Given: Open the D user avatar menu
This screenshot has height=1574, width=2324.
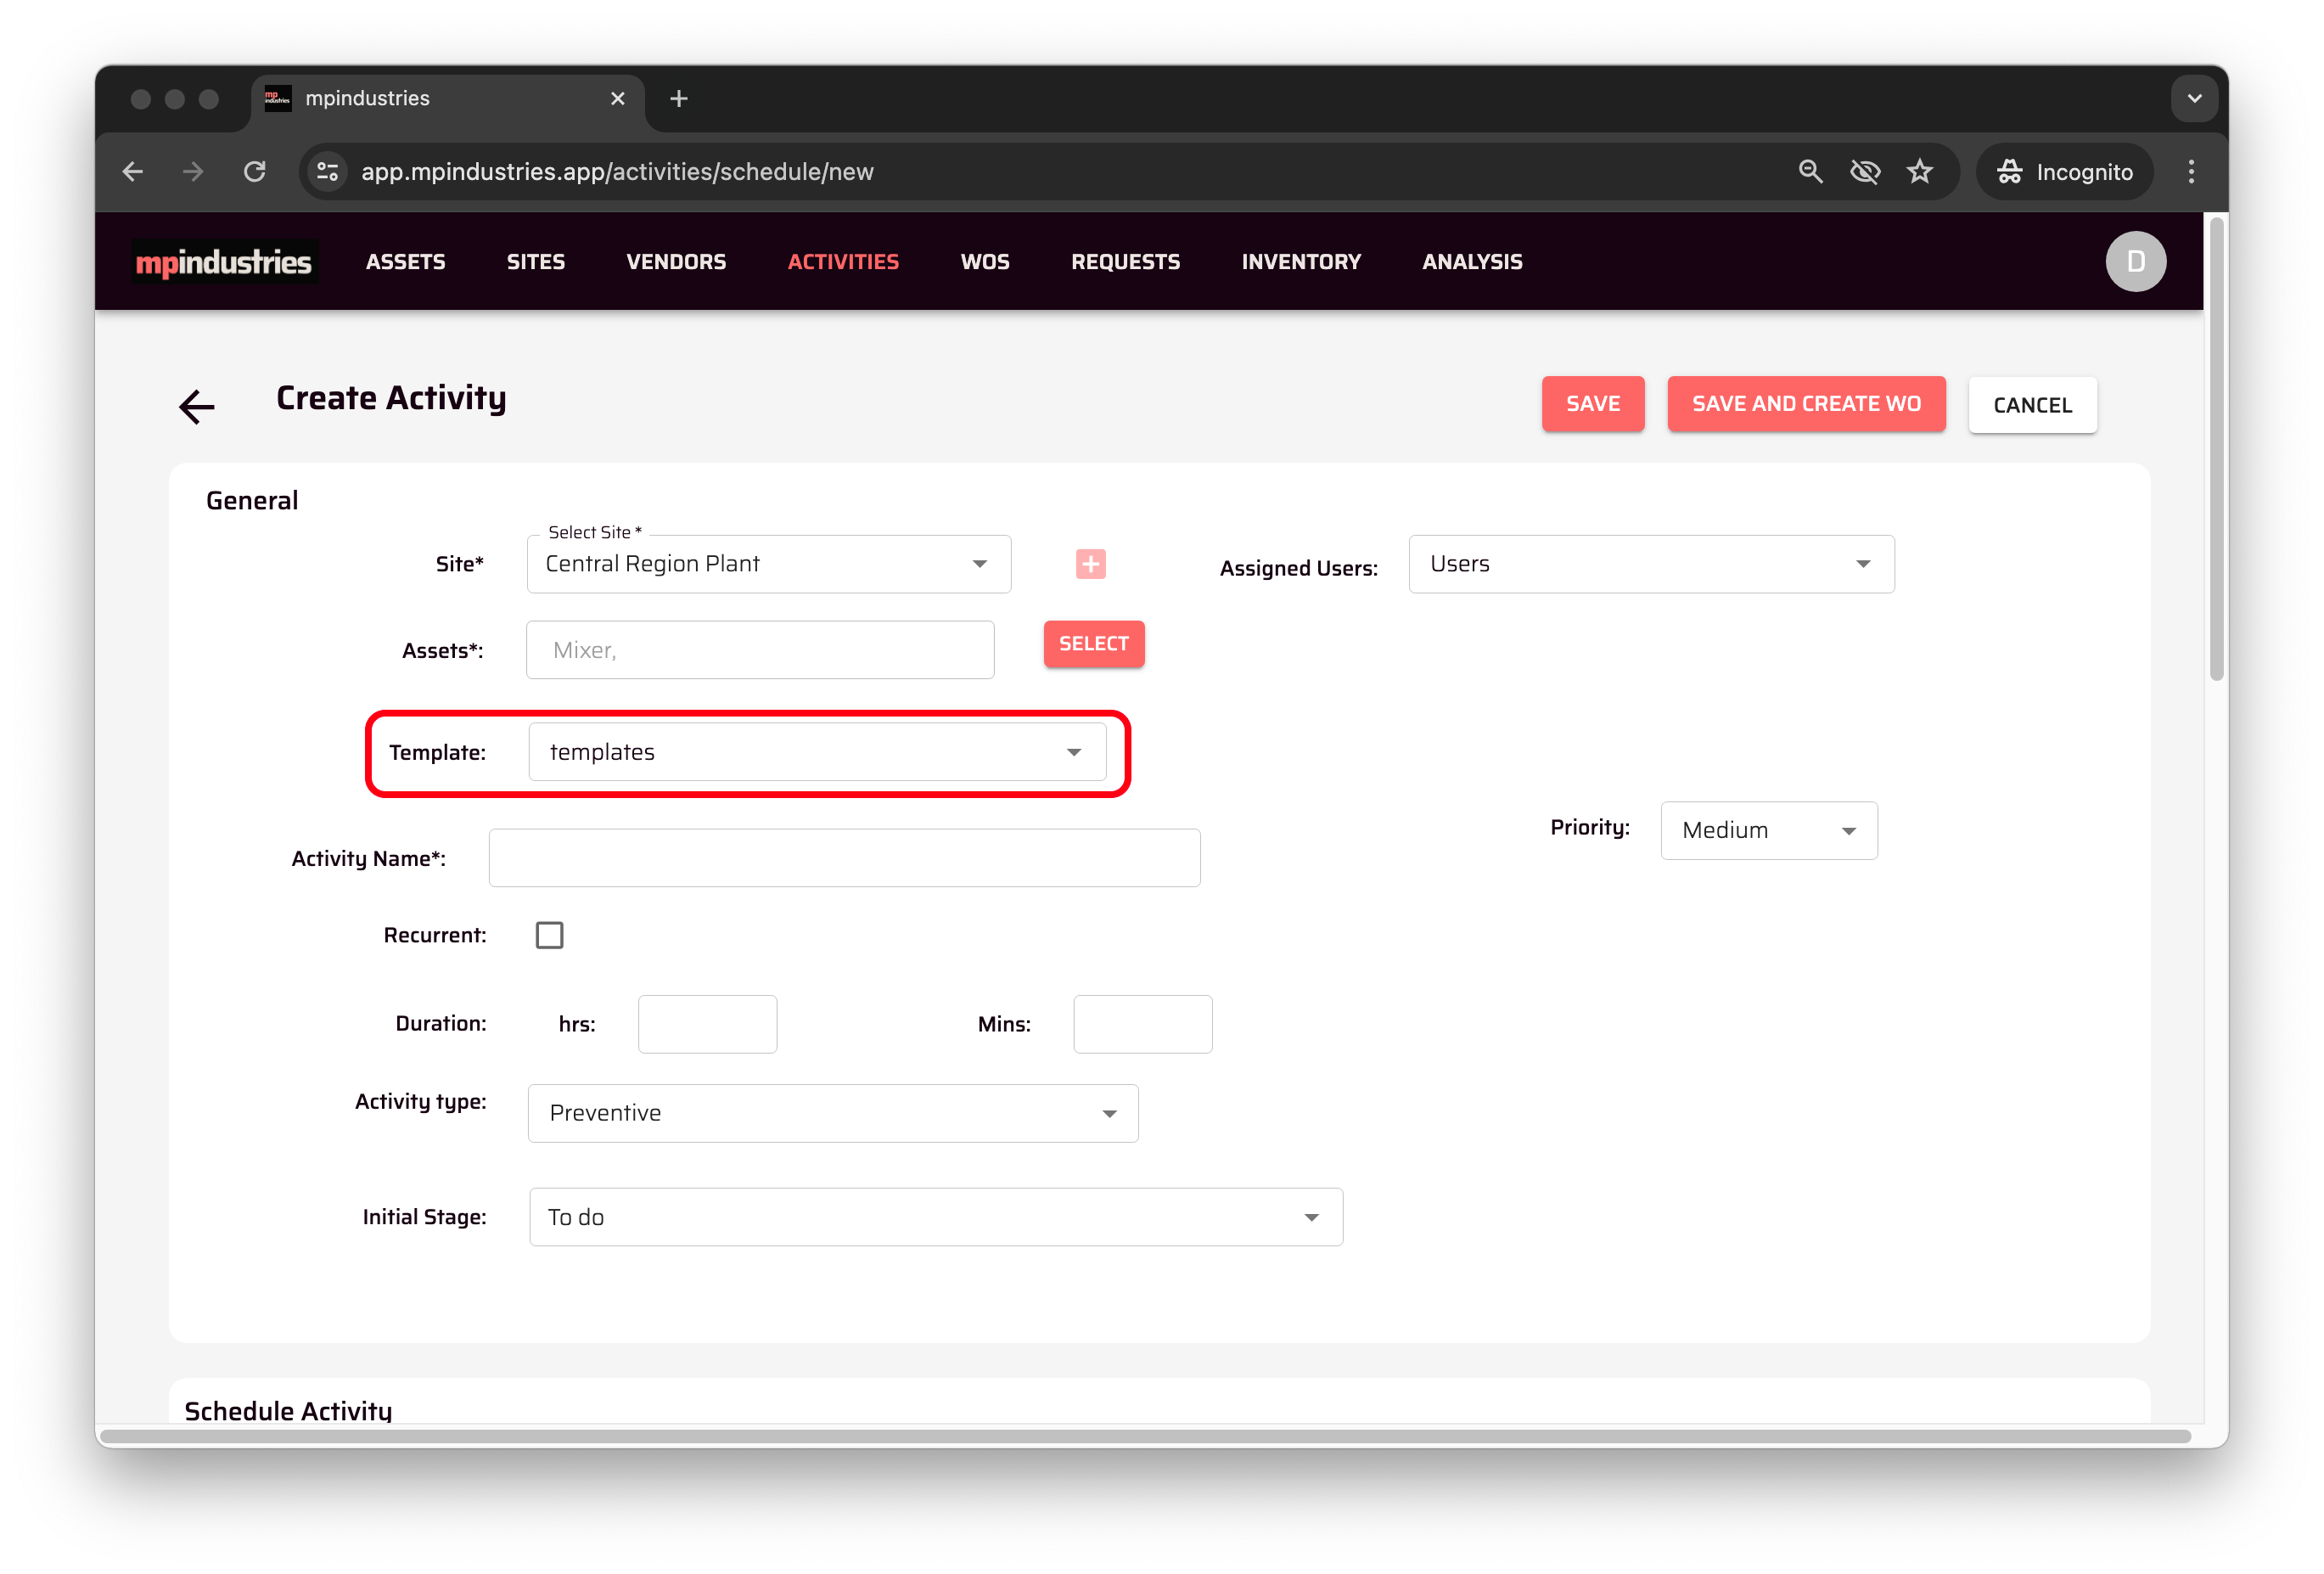Looking at the screenshot, I should coord(2135,262).
